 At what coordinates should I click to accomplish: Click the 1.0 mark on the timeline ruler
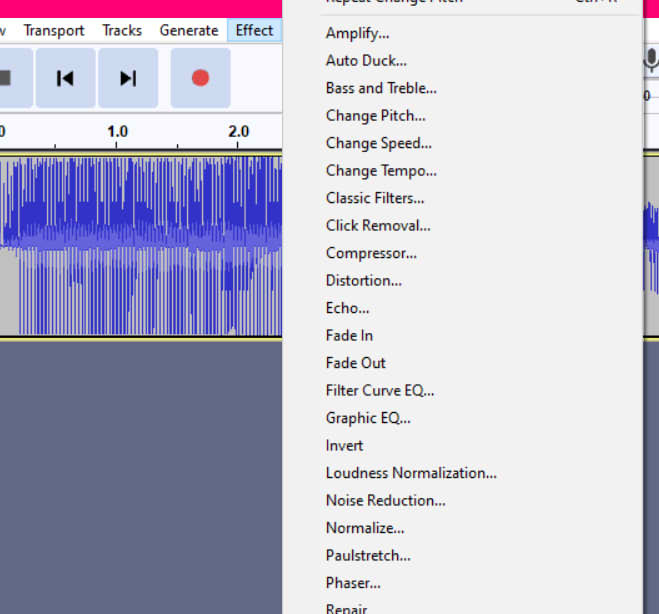point(117,132)
